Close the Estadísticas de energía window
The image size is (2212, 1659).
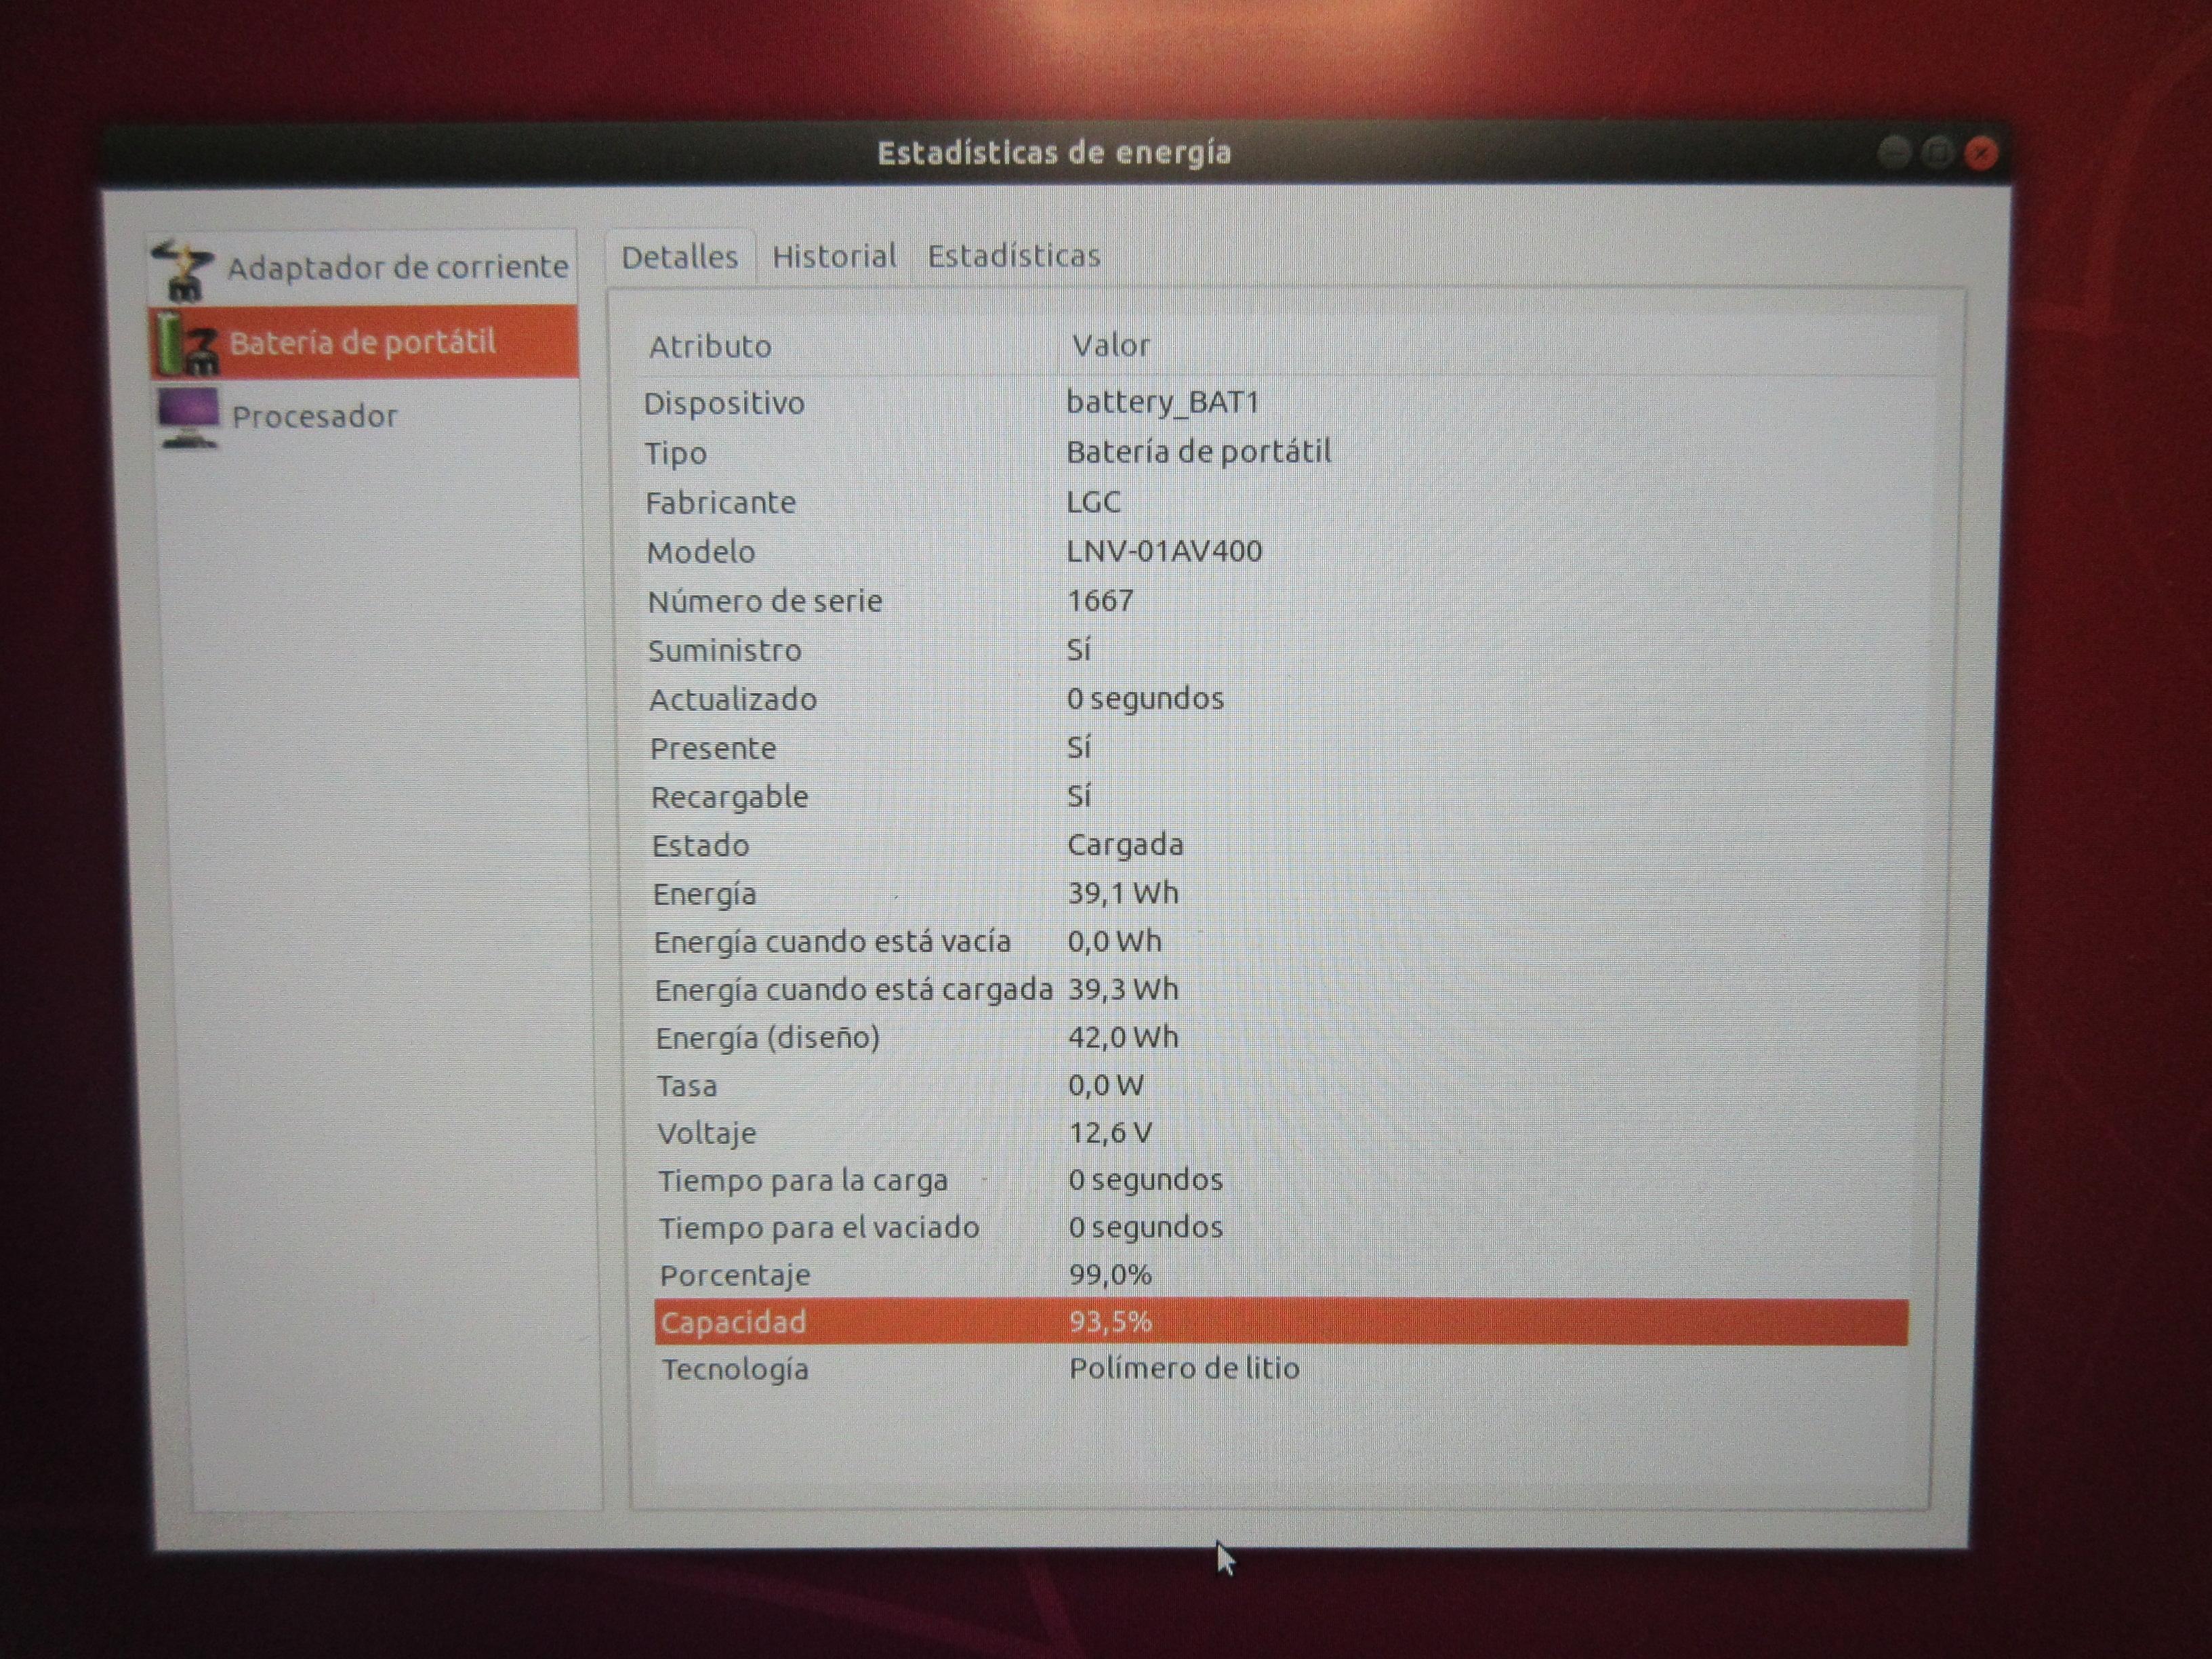pos(1981,153)
